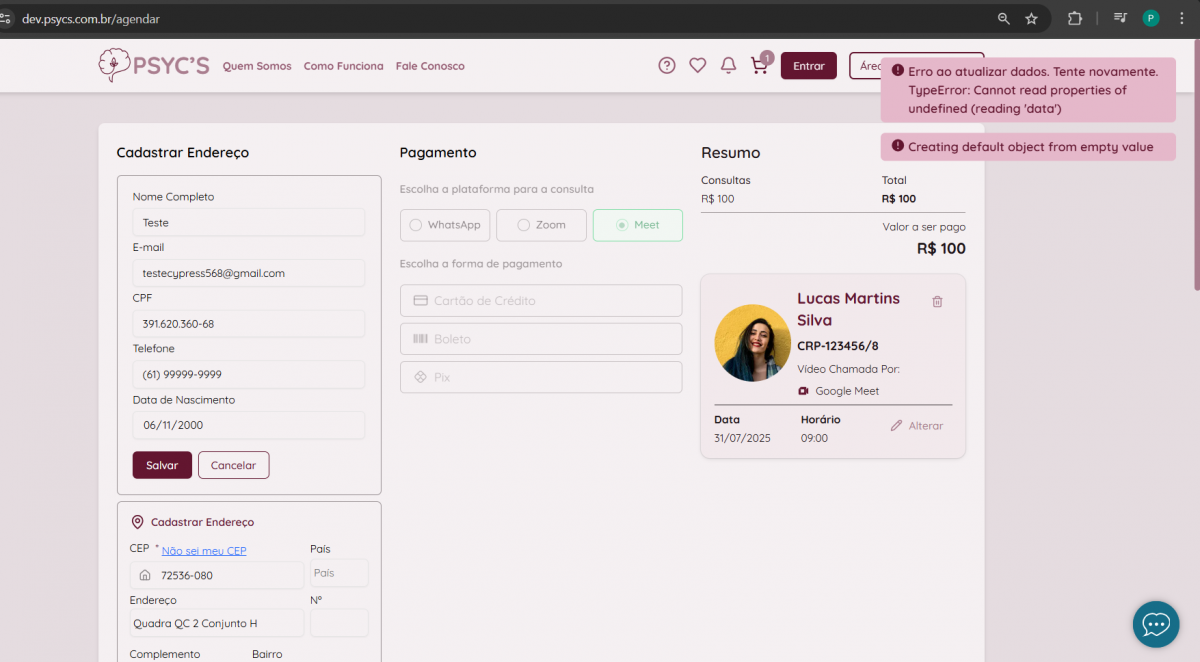Select Meet as consultation platform
This screenshot has height=662, width=1200.
[637, 225]
